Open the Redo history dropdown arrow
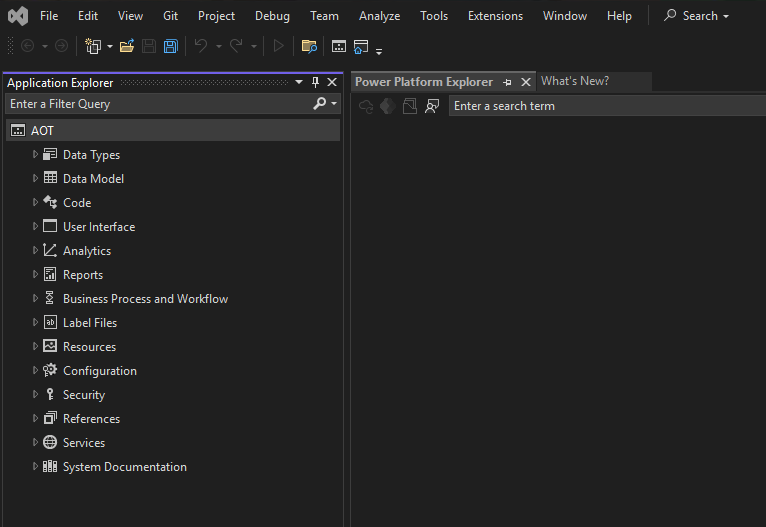 pyautogui.click(x=254, y=46)
